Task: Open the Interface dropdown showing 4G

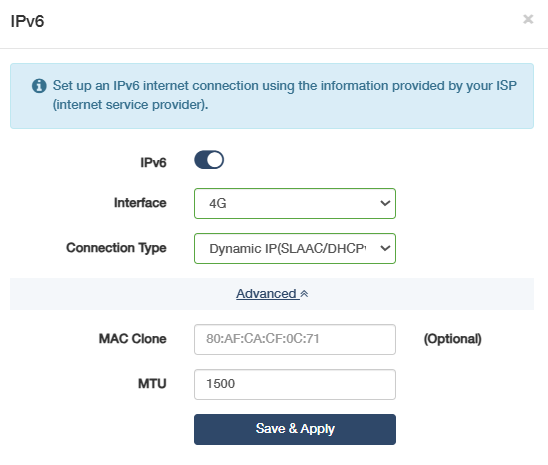Action: 295,203
